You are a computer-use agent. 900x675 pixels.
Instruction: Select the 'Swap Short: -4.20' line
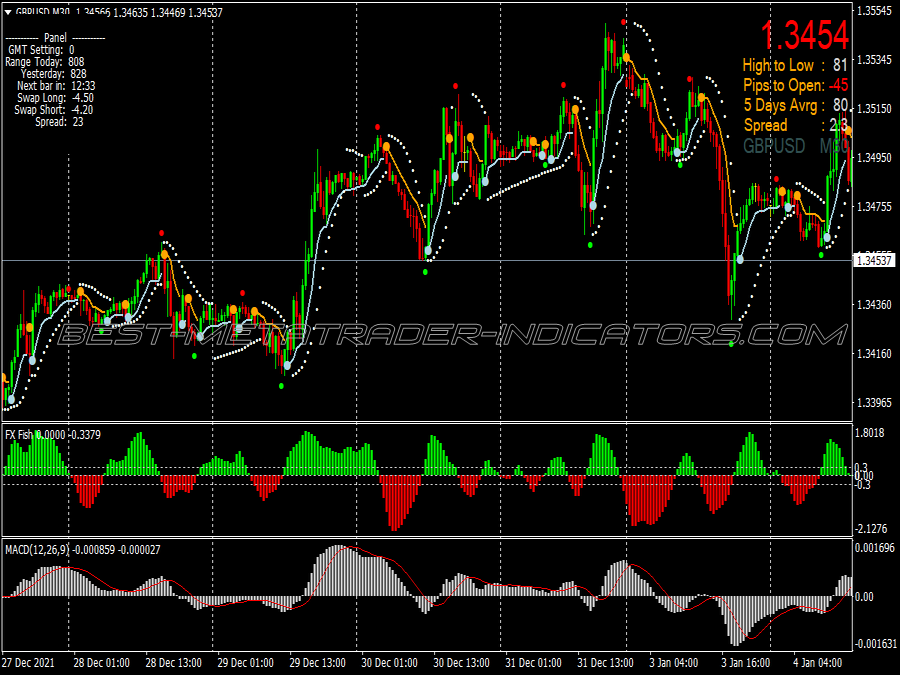53,110
